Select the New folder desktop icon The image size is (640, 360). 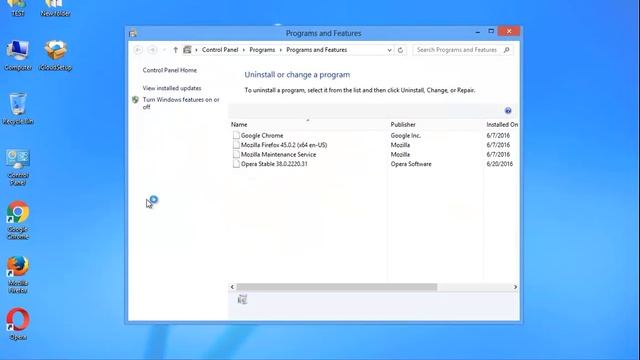[56, 8]
